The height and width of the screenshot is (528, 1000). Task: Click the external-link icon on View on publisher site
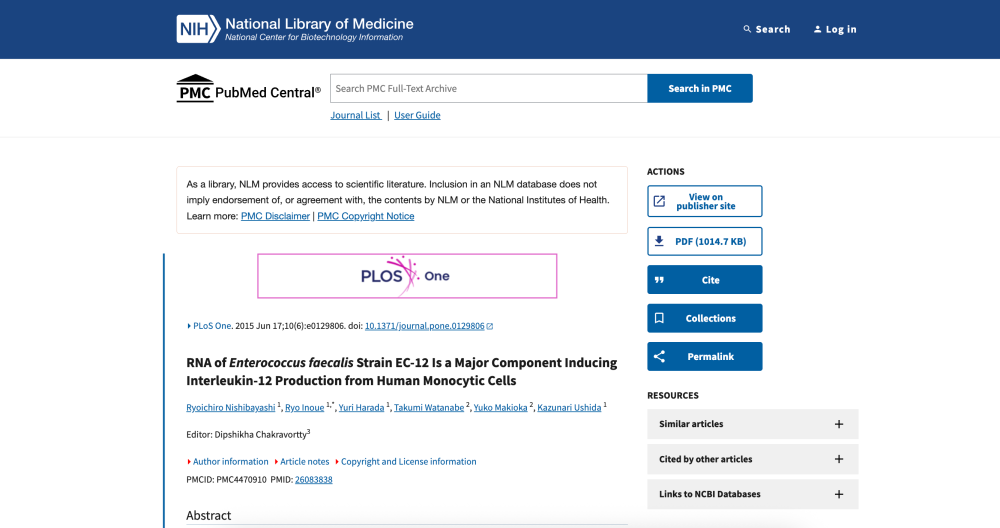click(x=659, y=202)
